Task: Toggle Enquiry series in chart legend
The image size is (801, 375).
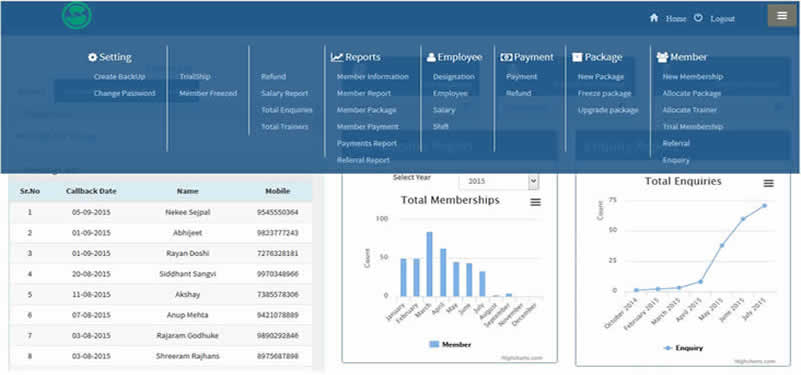Action: 683,348
